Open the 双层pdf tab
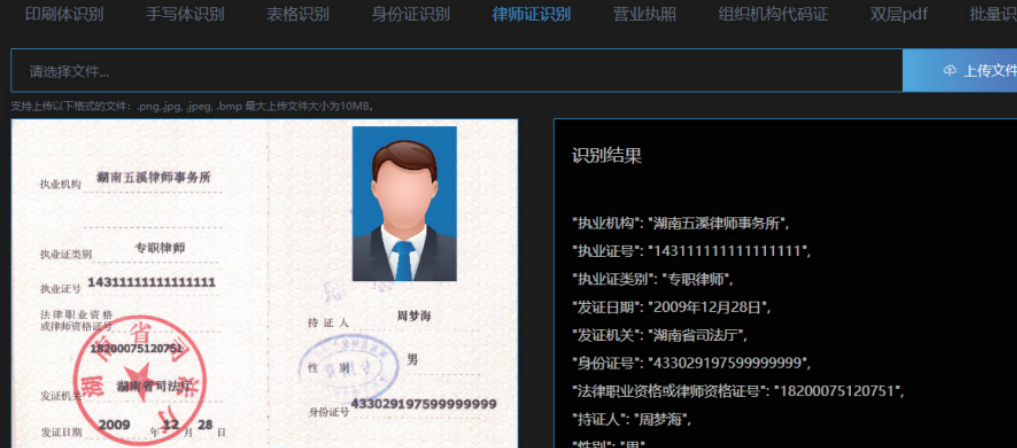The image size is (1017, 448). point(898,14)
